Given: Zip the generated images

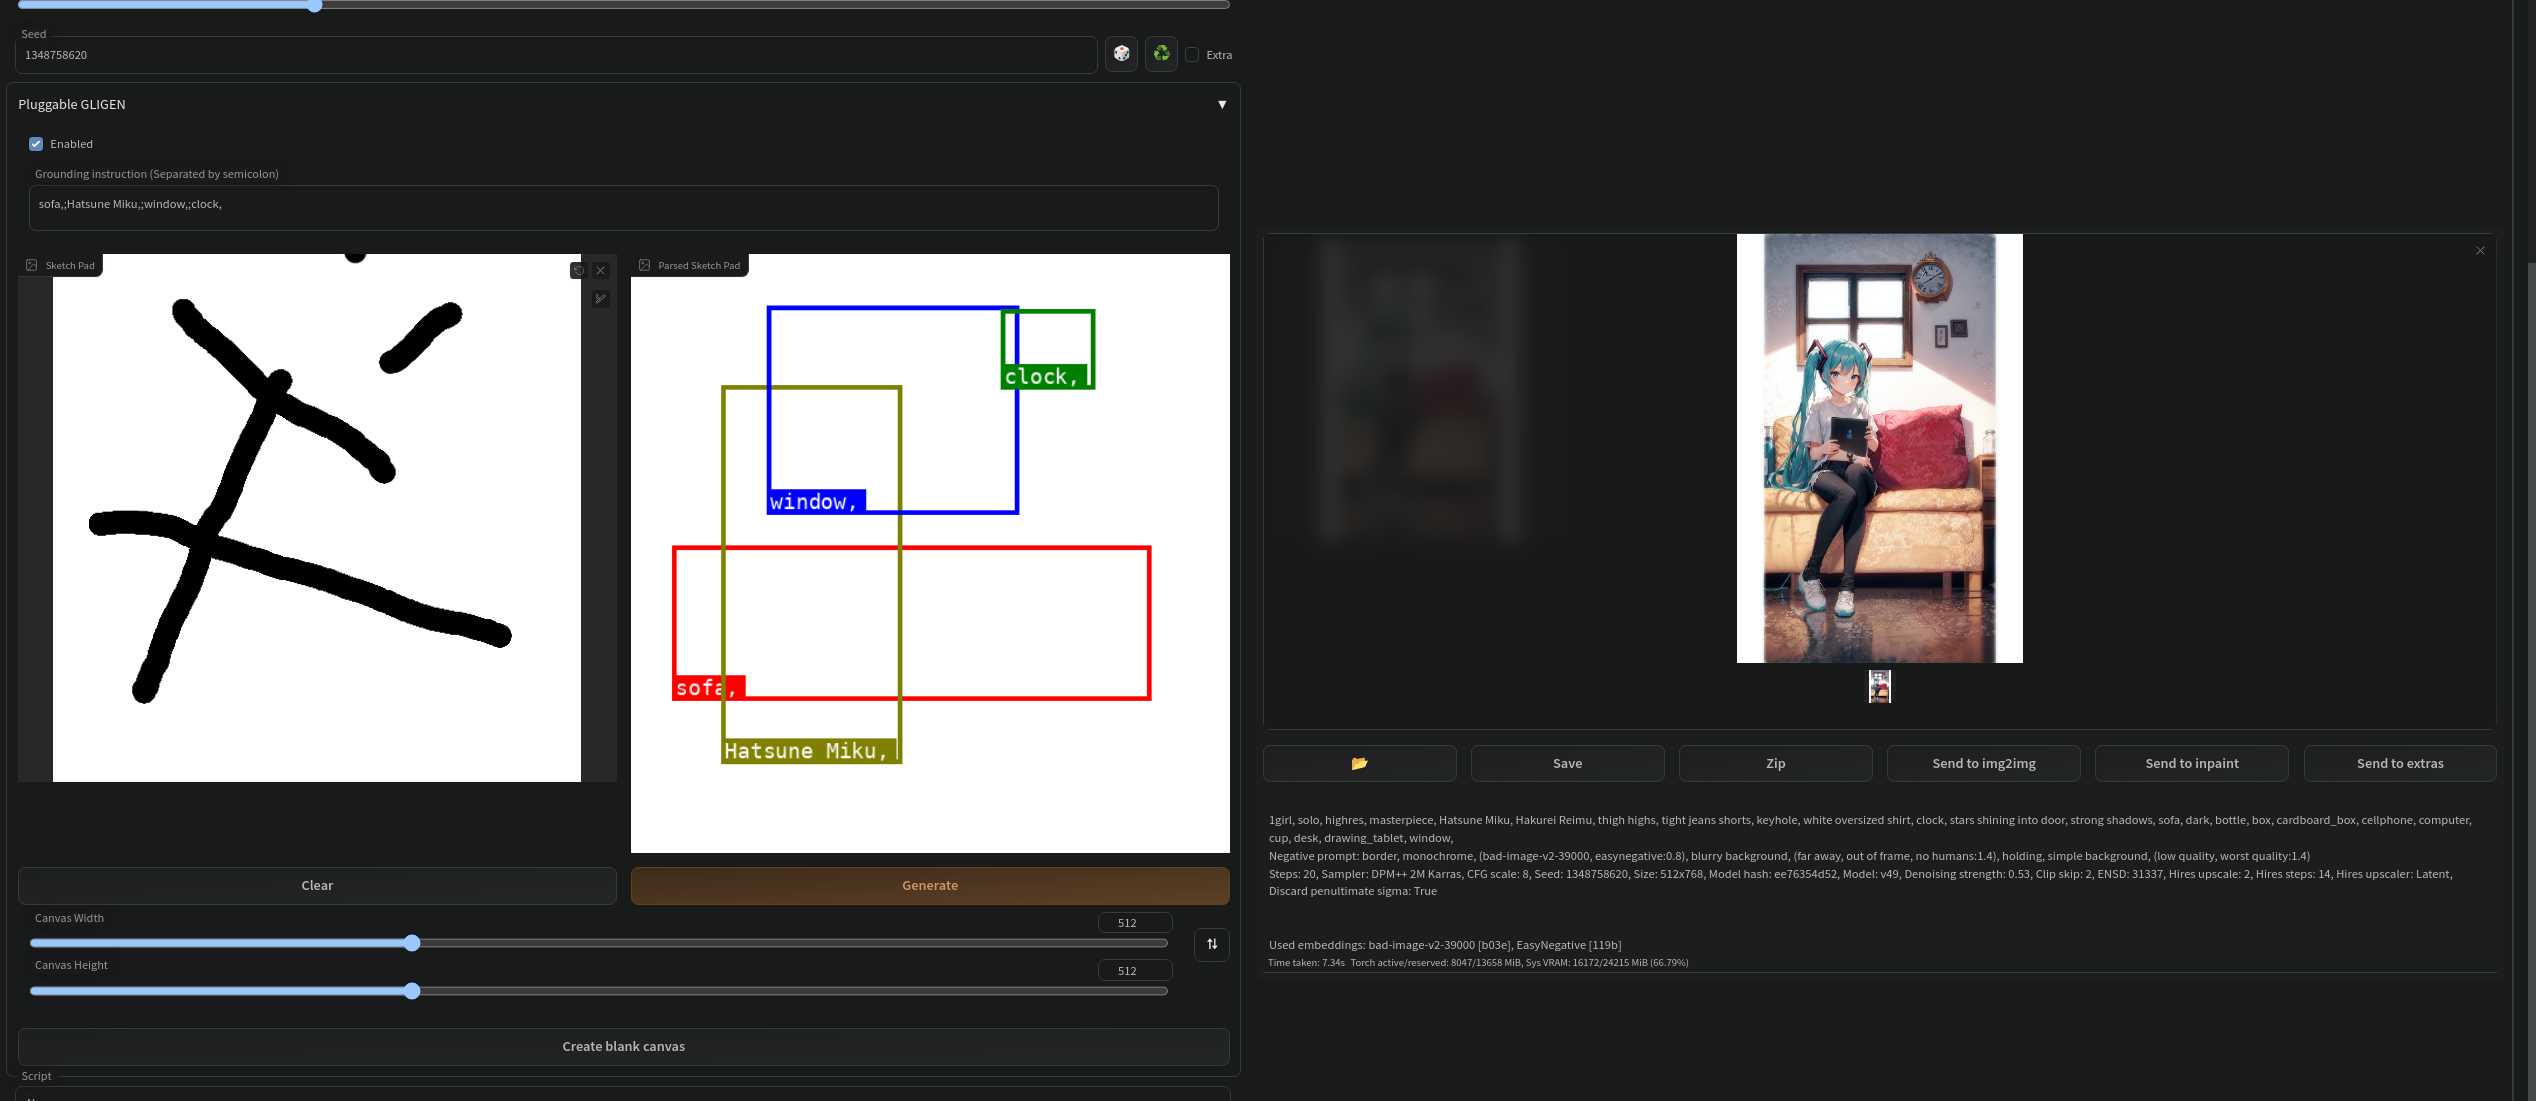Looking at the screenshot, I should [x=1775, y=764].
